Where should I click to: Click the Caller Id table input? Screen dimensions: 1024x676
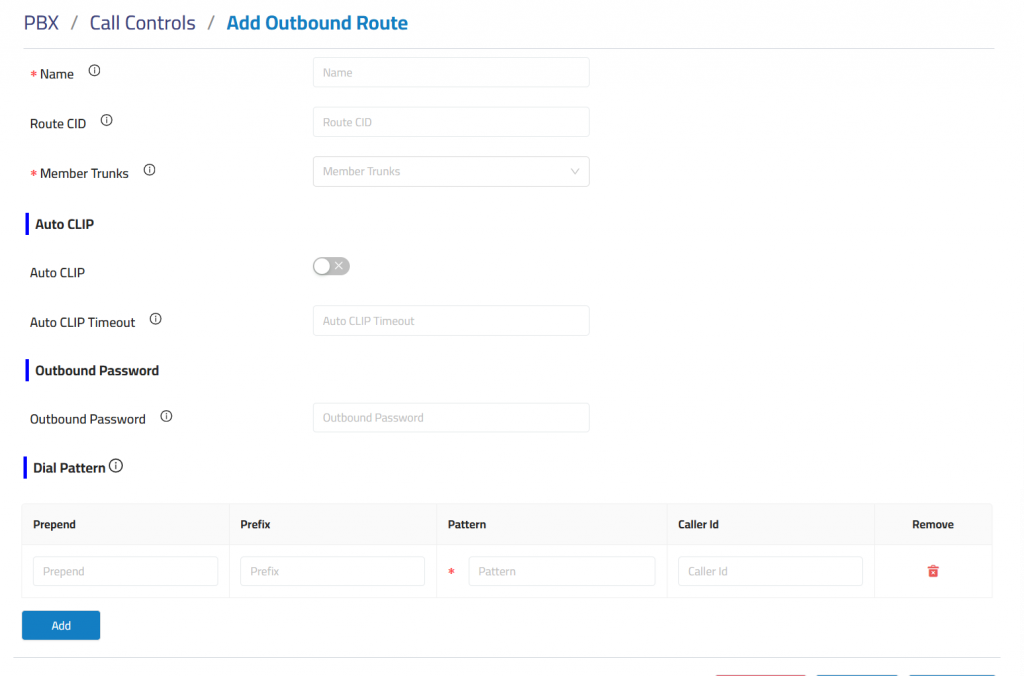point(770,572)
